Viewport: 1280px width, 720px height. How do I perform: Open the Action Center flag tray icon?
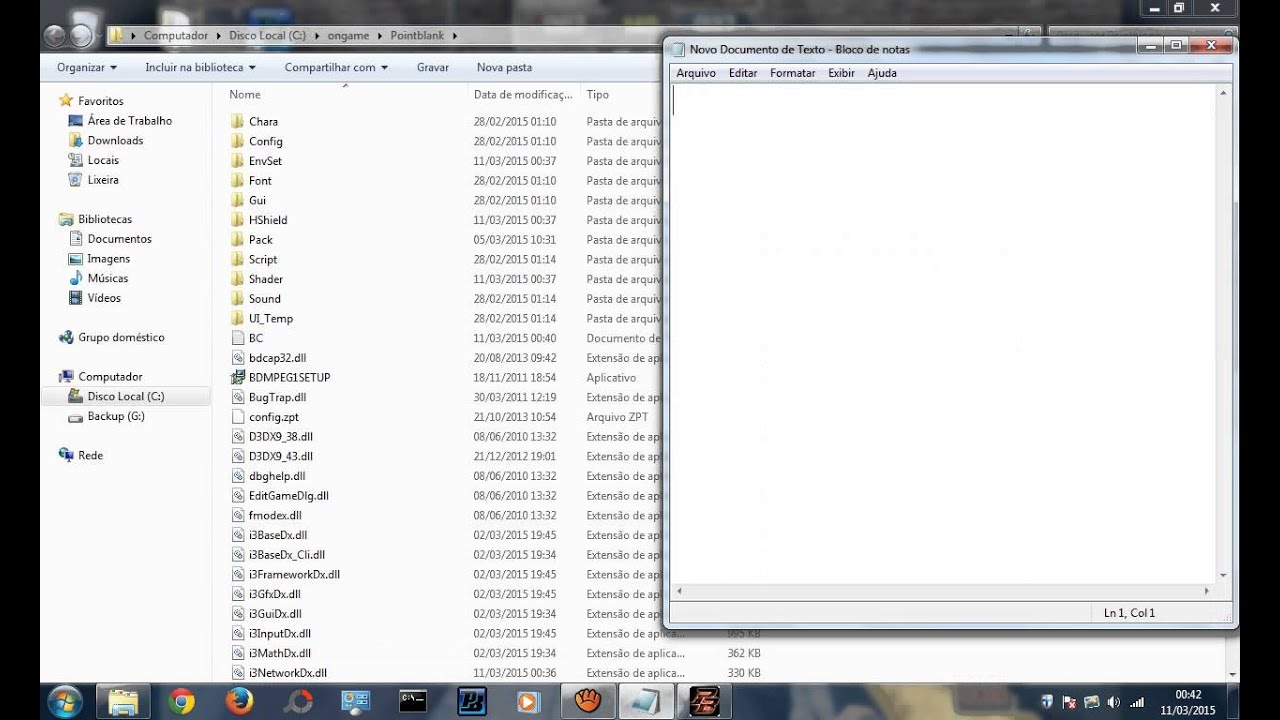click(1068, 702)
